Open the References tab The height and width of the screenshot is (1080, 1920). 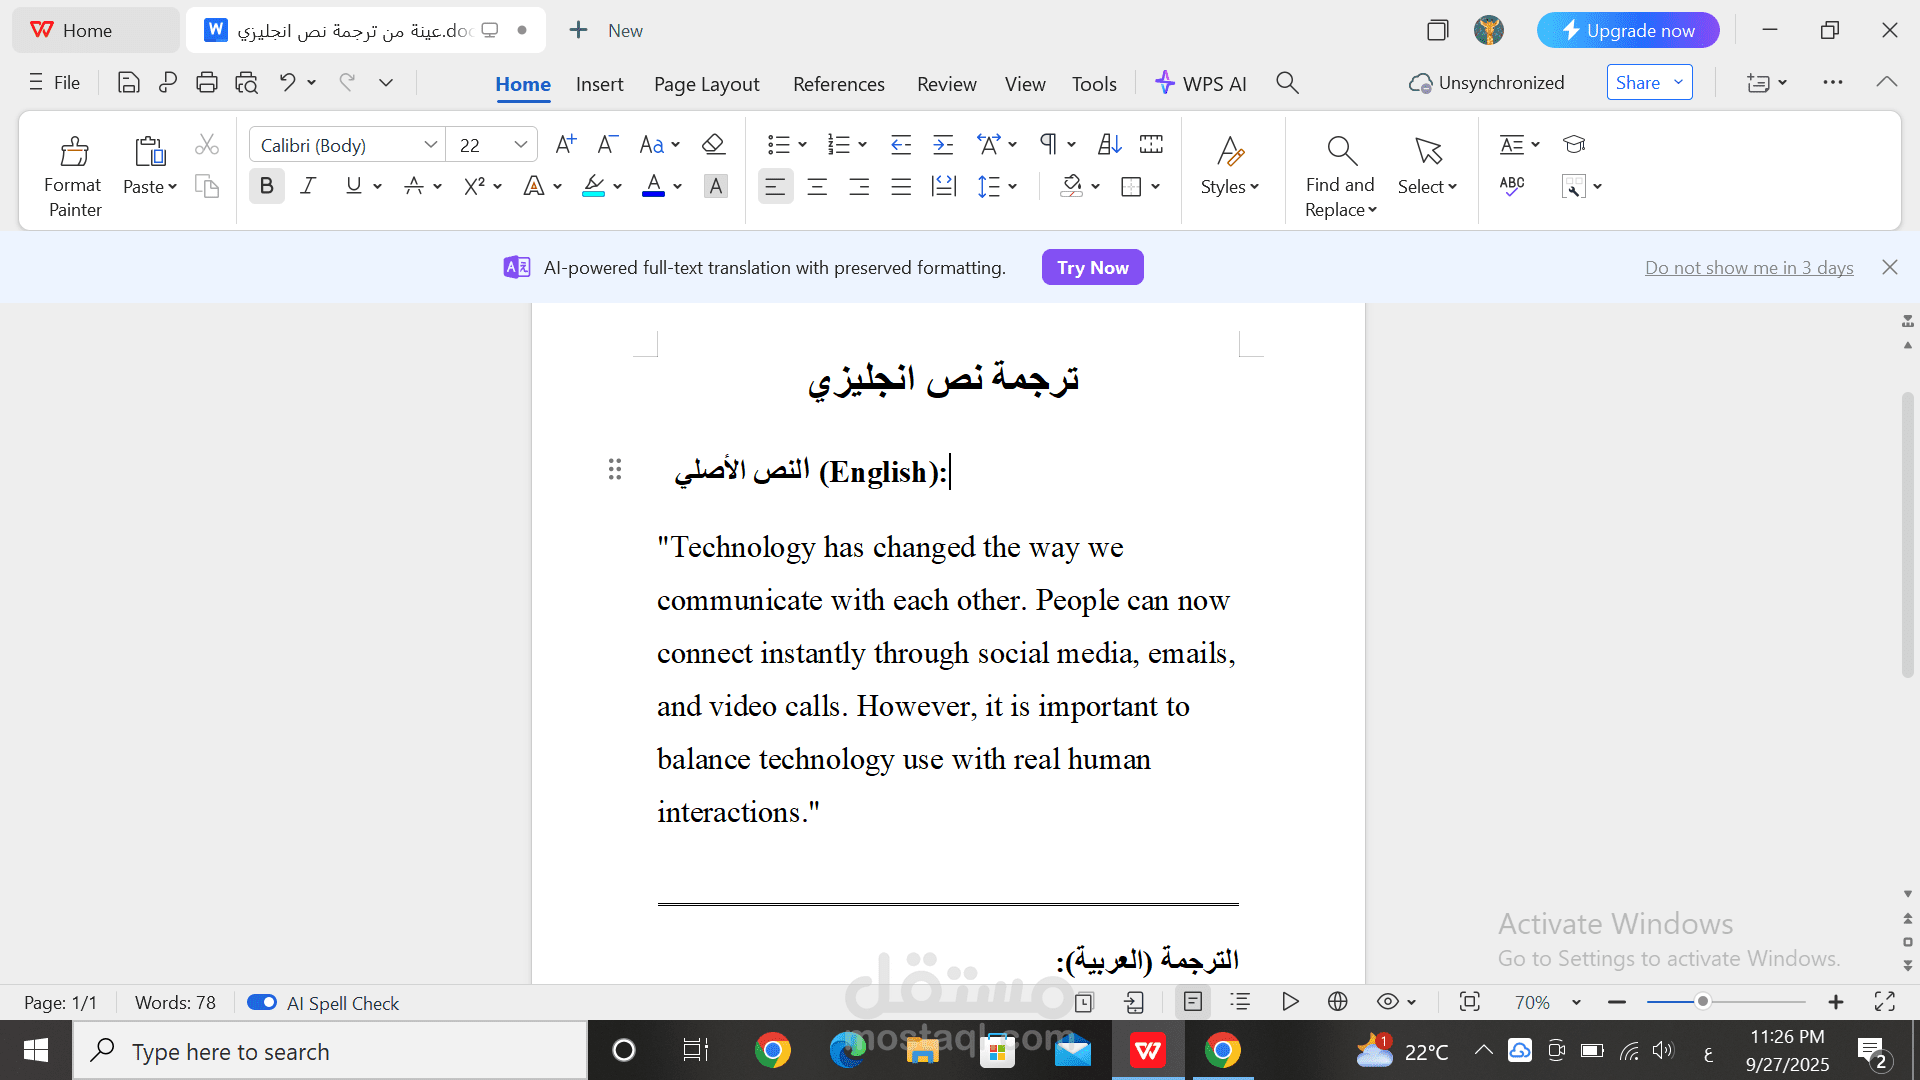[838, 84]
